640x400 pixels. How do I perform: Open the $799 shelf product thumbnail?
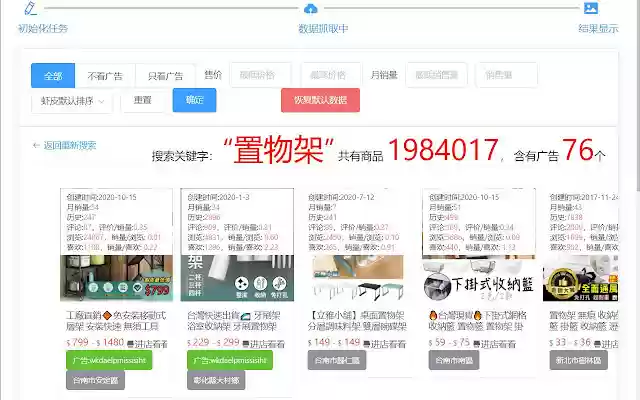(116, 278)
